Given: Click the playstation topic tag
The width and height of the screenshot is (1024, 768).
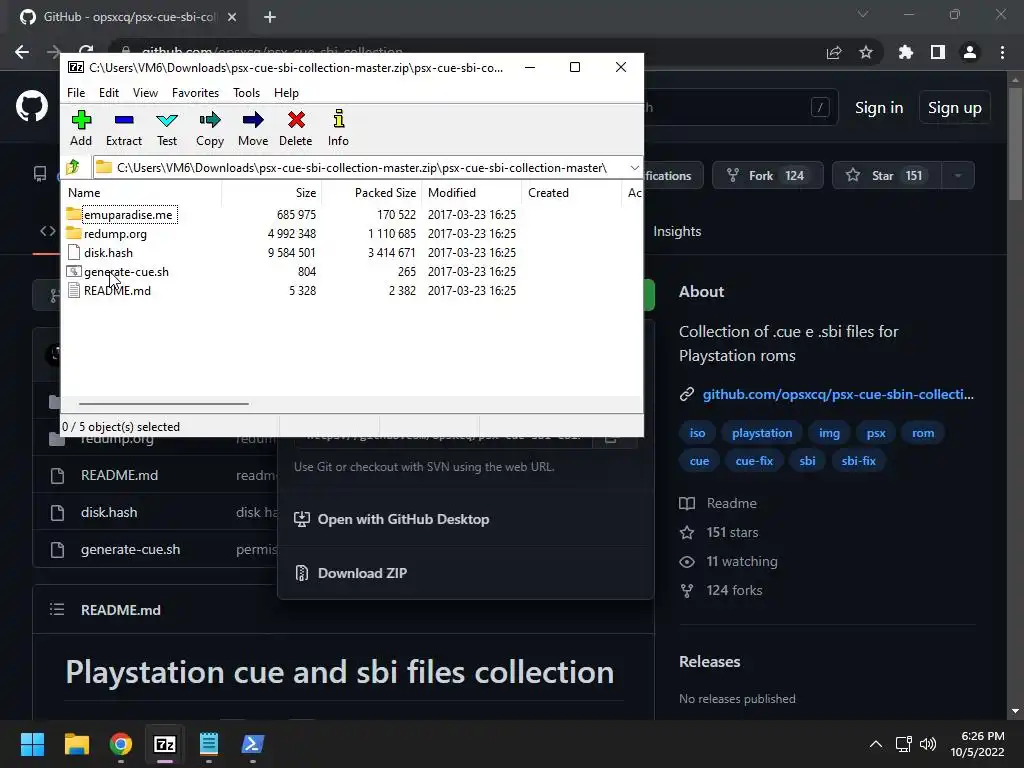Looking at the screenshot, I should coord(761,433).
